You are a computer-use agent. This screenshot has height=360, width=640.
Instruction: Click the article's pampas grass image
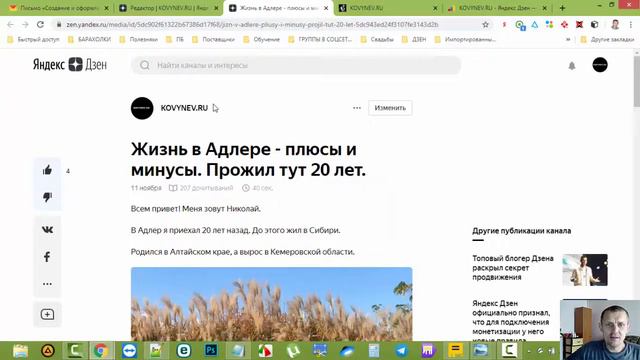(x=271, y=304)
